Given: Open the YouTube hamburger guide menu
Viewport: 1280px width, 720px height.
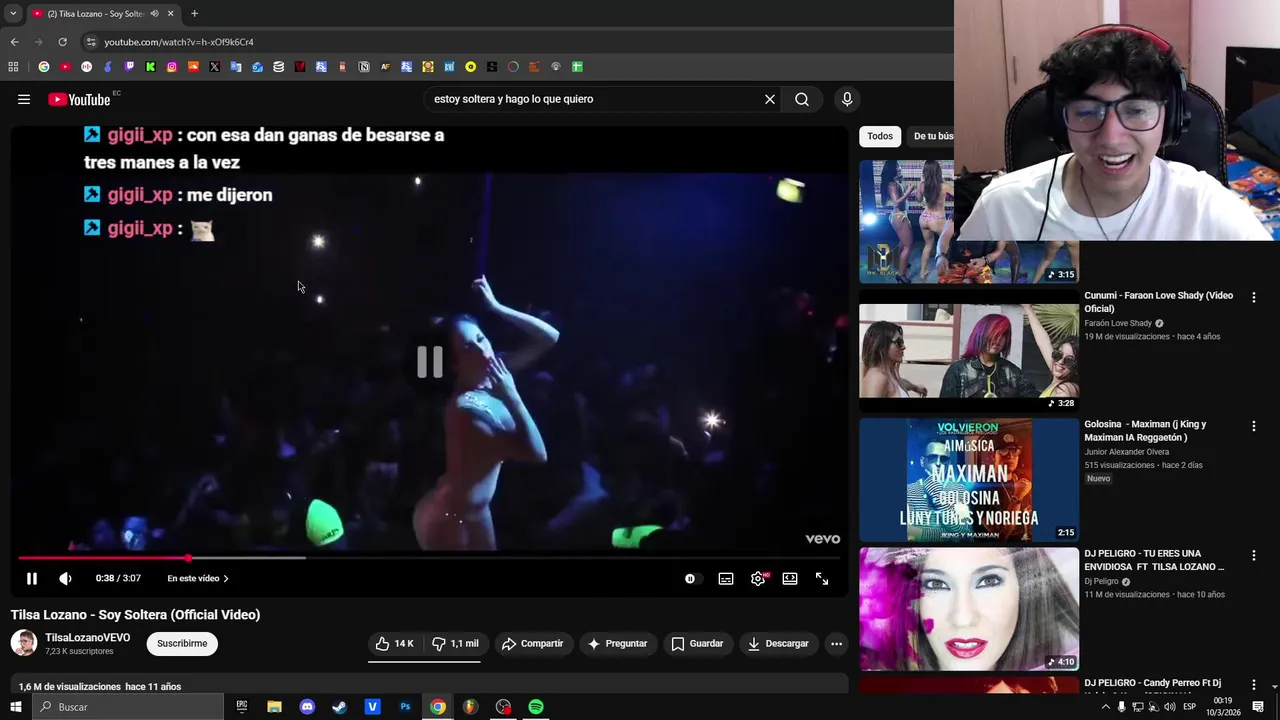Looking at the screenshot, I should pos(24,99).
